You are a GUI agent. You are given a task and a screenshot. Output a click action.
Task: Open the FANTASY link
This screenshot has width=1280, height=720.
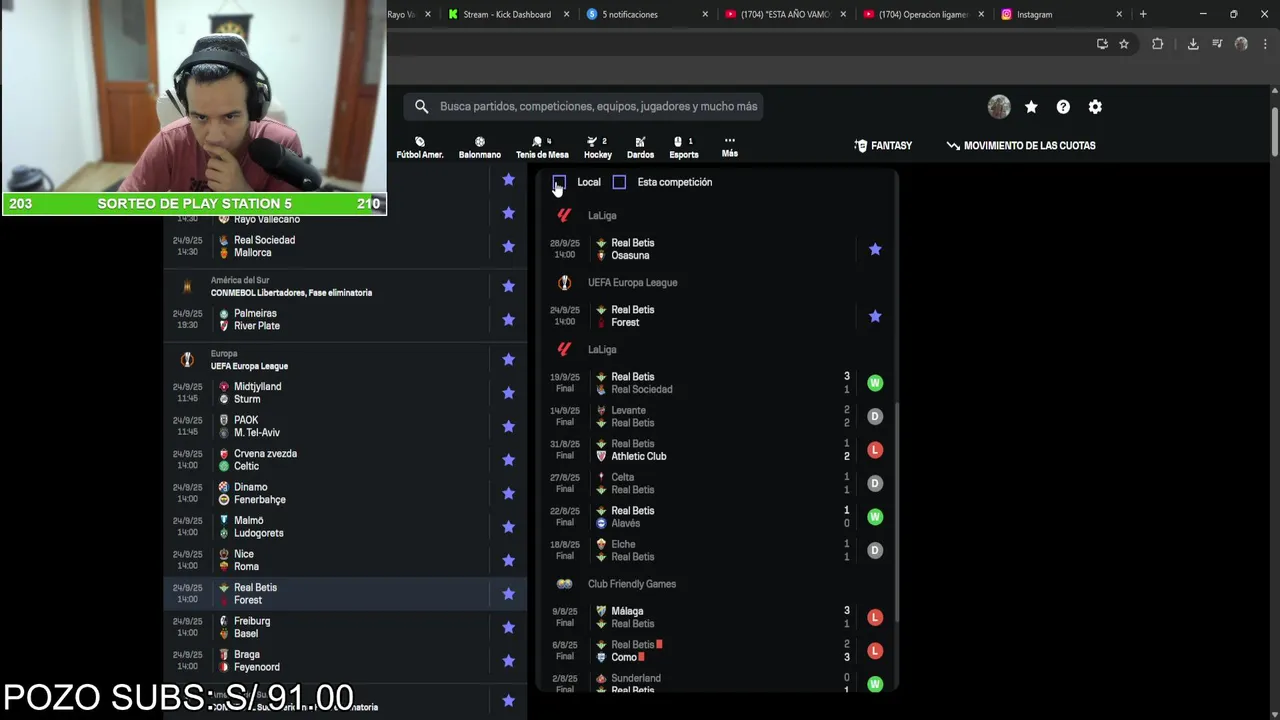click(x=883, y=146)
